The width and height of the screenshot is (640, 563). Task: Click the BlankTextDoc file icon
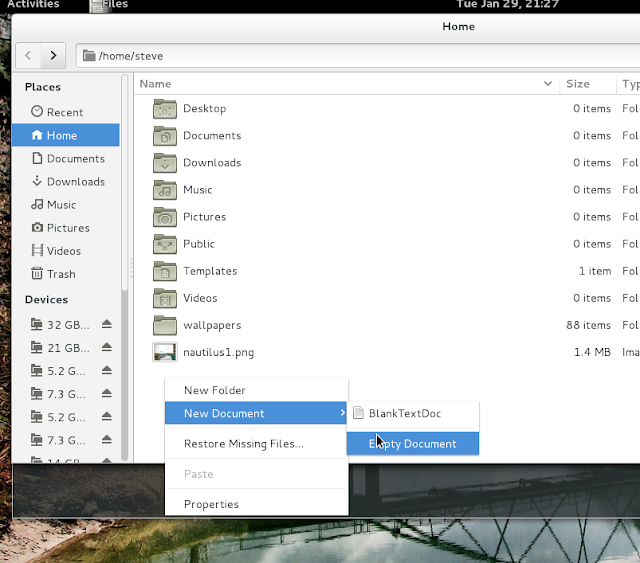coord(358,413)
